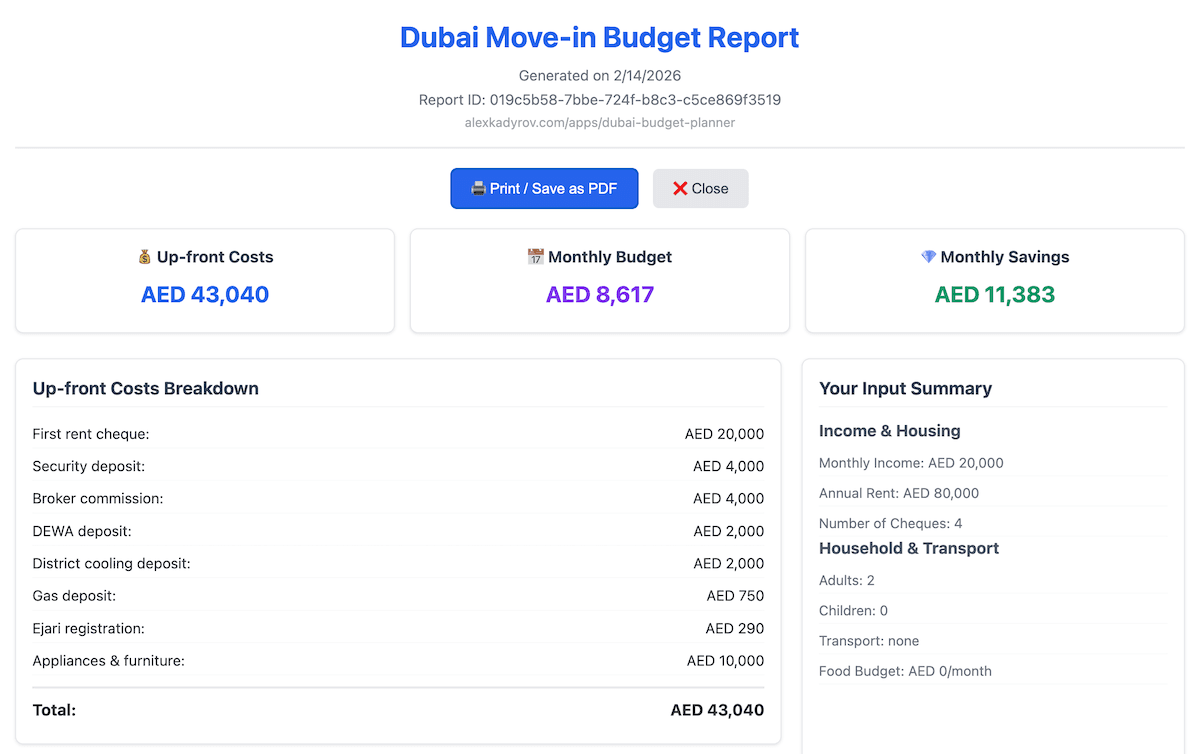Click the diamond icon beside Monthly Savings
The width and height of the screenshot is (1200, 754).
click(x=929, y=257)
